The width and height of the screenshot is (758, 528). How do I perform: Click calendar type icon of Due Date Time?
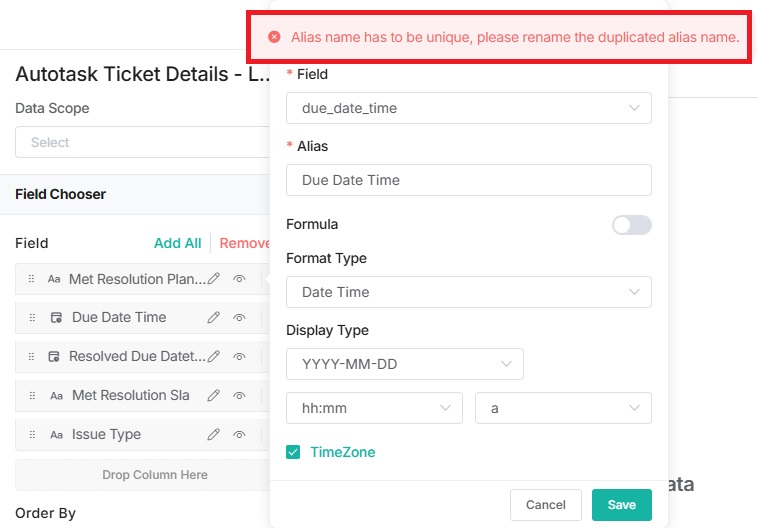[x=57, y=318]
